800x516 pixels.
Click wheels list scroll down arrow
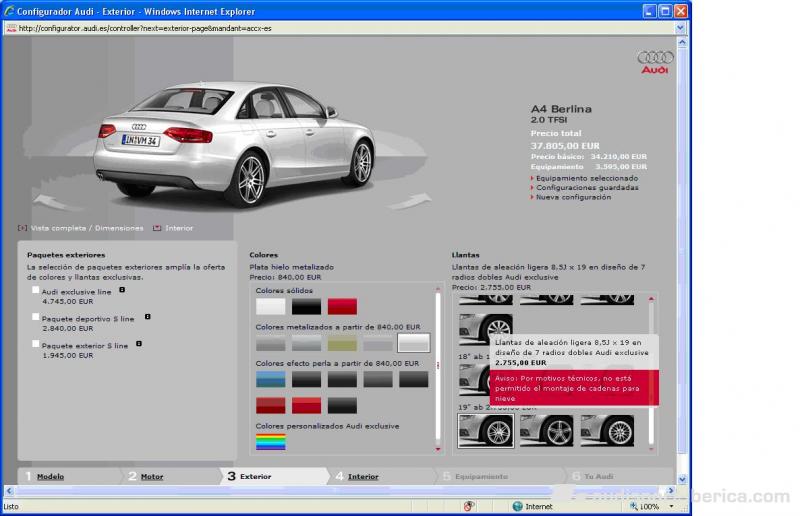(x=651, y=449)
